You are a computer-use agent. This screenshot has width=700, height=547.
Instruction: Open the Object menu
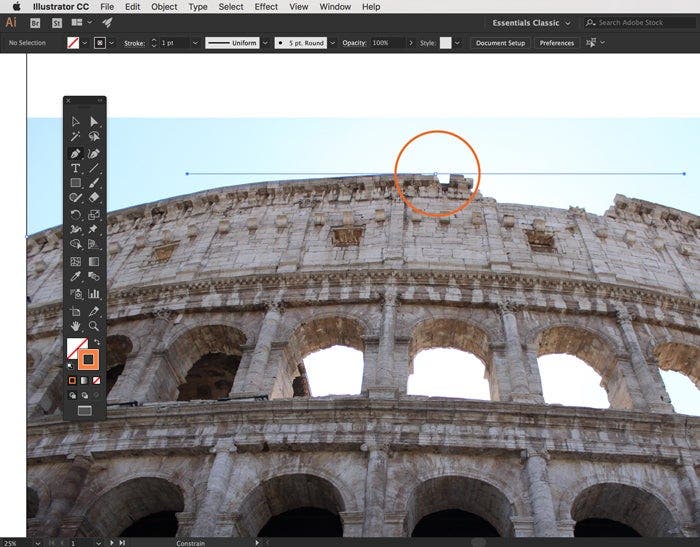pyautogui.click(x=164, y=6)
